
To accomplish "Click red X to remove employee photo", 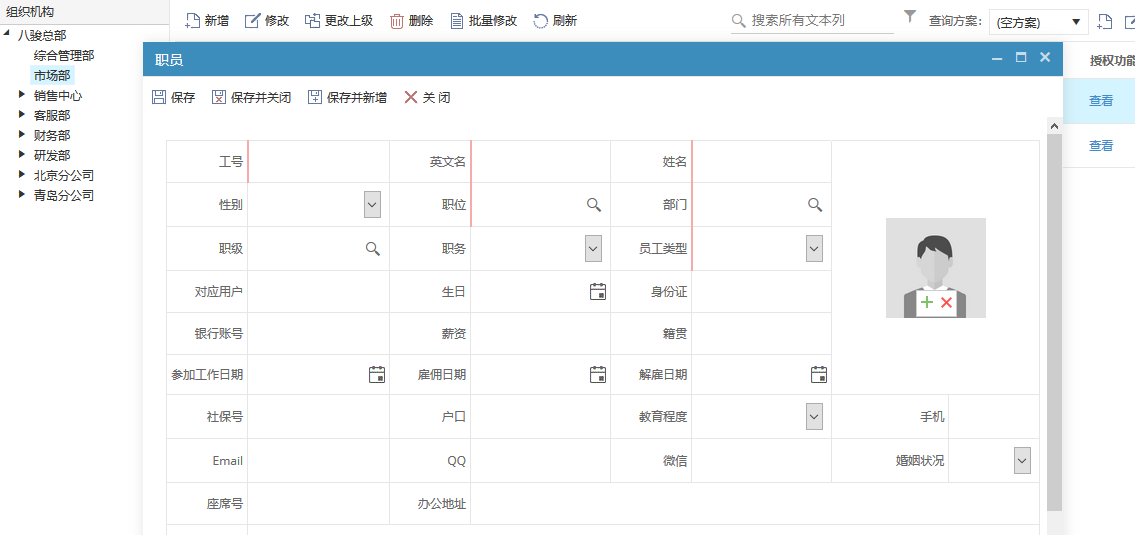I will pyautogui.click(x=946, y=302).
